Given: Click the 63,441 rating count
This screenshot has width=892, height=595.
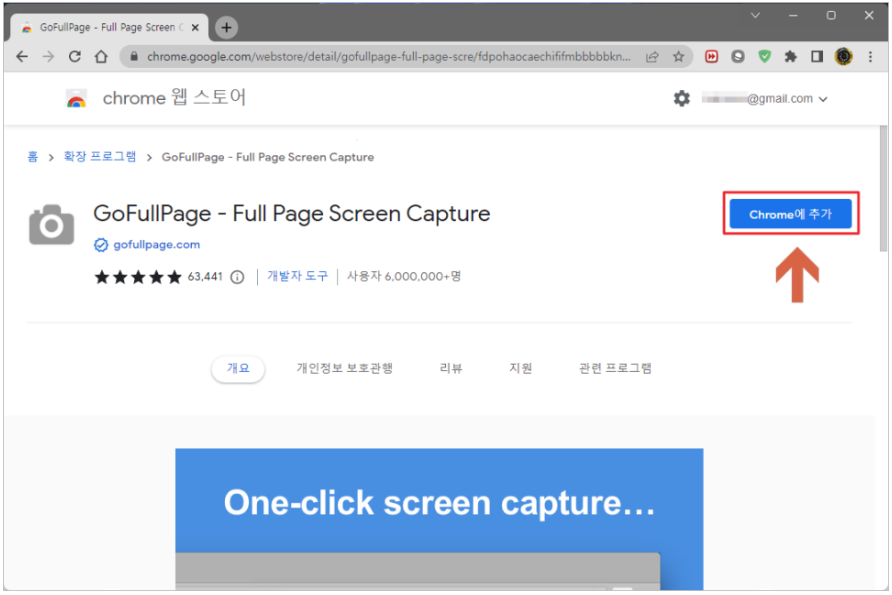Looking at the screenshot, I should [x=205, y=276].
